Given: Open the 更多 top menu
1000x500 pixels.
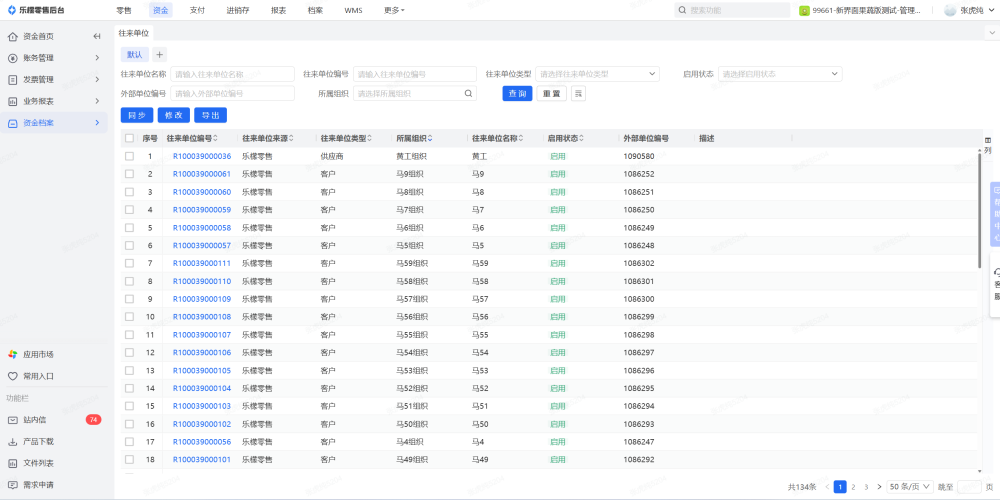Looking at the screenshot, I should pyautogui.click(x=394, y=10).
